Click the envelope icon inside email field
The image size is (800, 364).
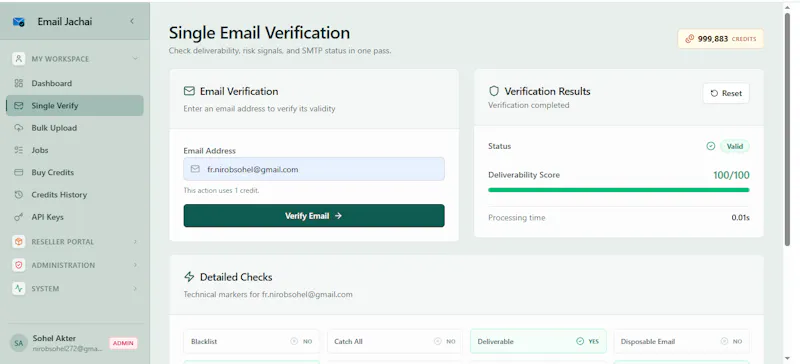click(195, 169)
